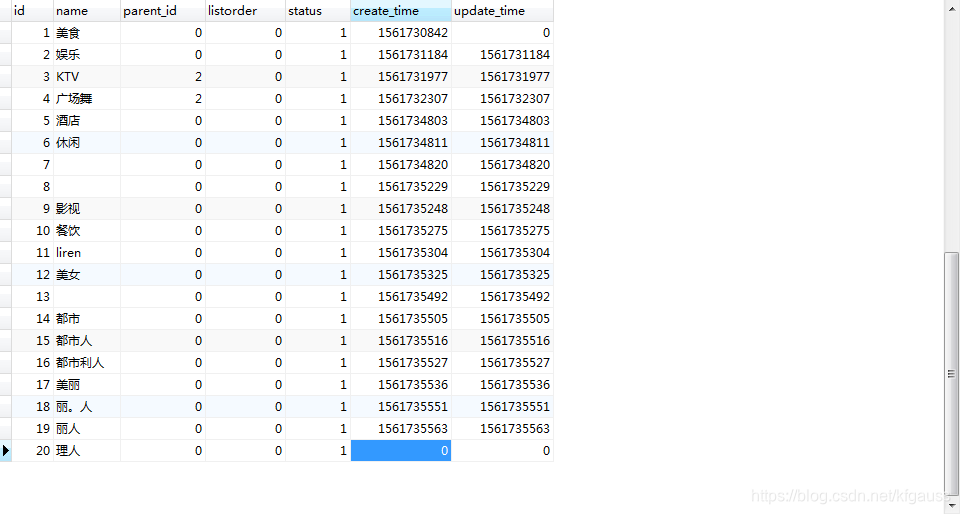This screenshot has width=960, height=514.
Task: Click the update_time cell 0 in row 20
Action: coord(503,451)
